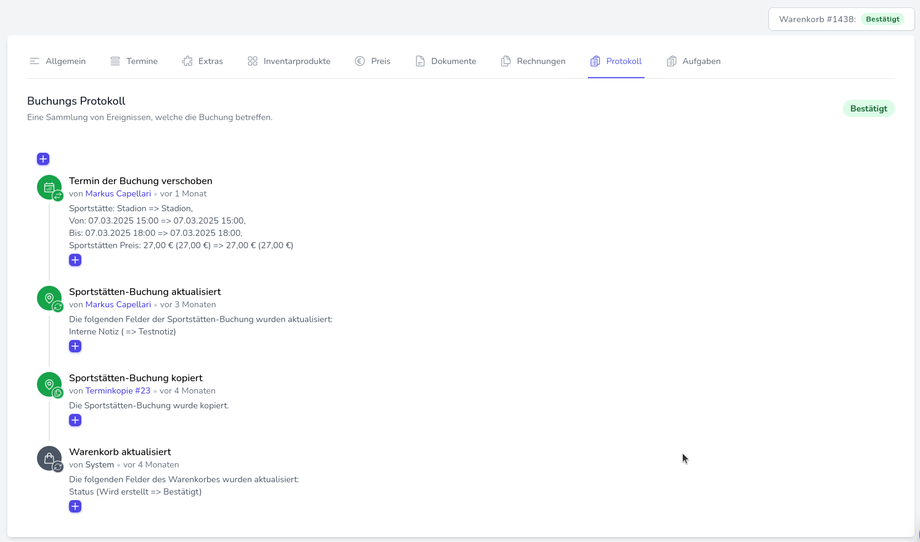The image size is (920, 542).
Task: Click the plus button at top of timeline
Action: click(x=43, y=159)
